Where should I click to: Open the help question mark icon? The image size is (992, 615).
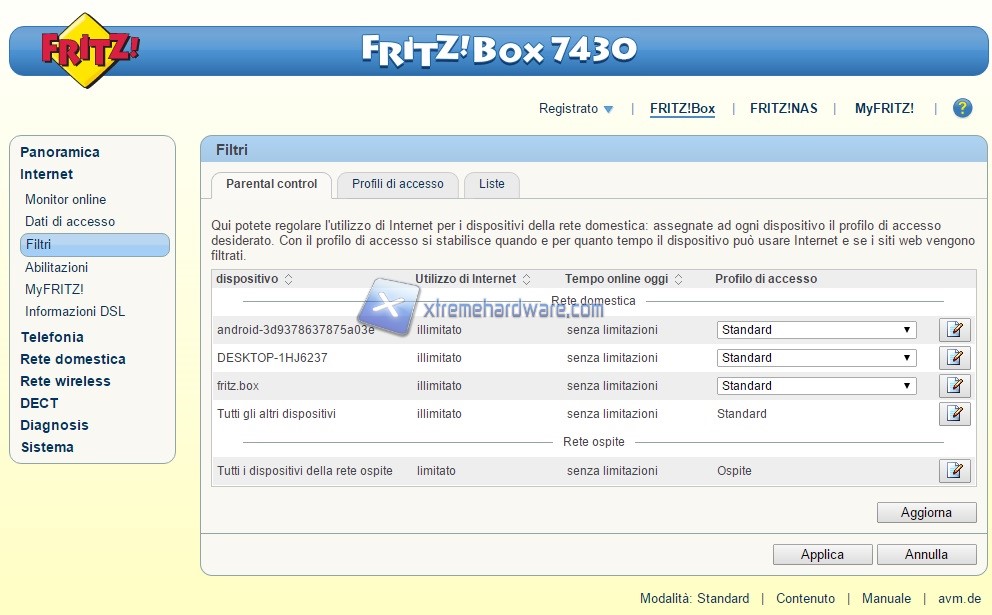(x=962, y=108)
